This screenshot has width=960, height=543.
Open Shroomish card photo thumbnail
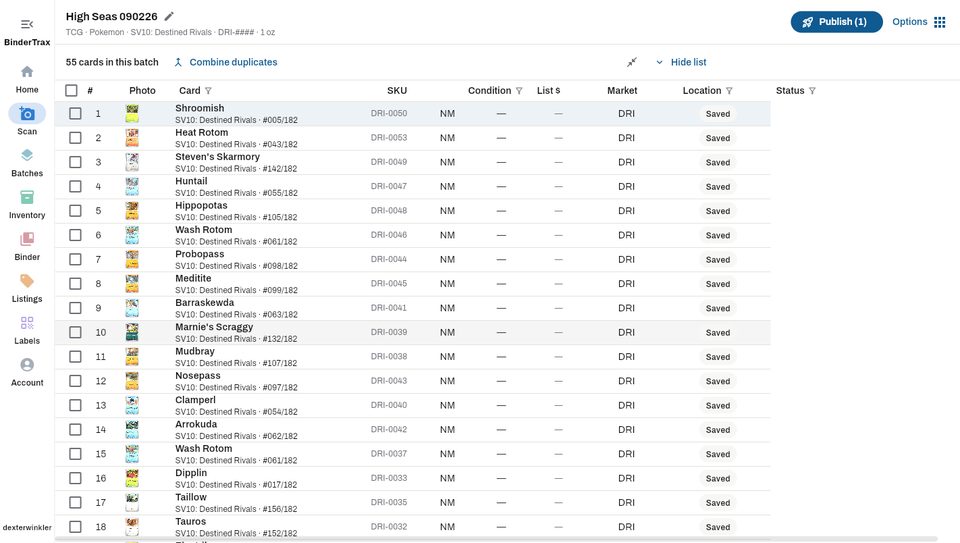(132, 113)
